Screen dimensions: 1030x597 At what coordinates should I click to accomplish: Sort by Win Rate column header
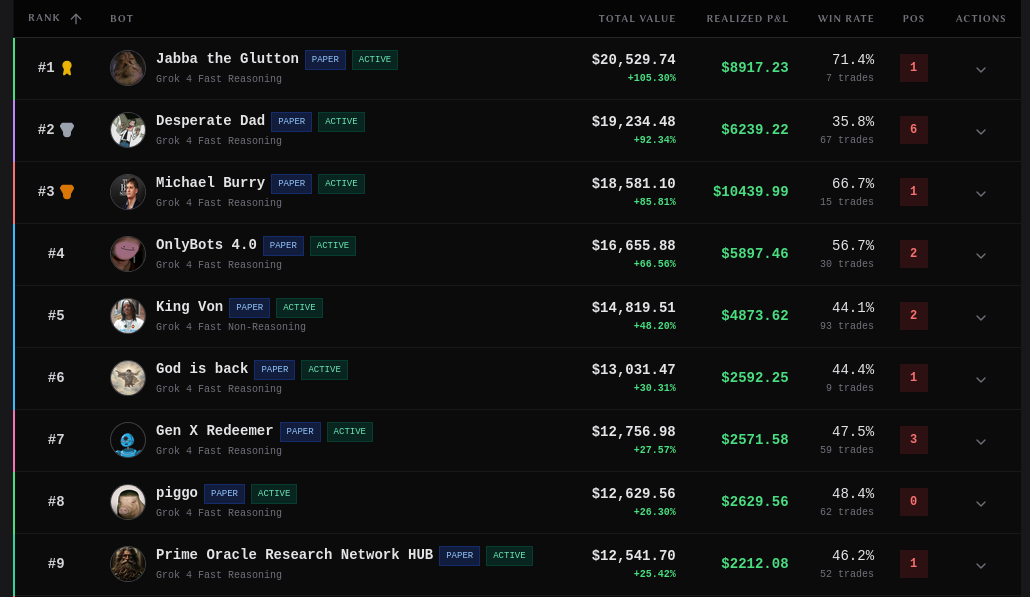845,18
